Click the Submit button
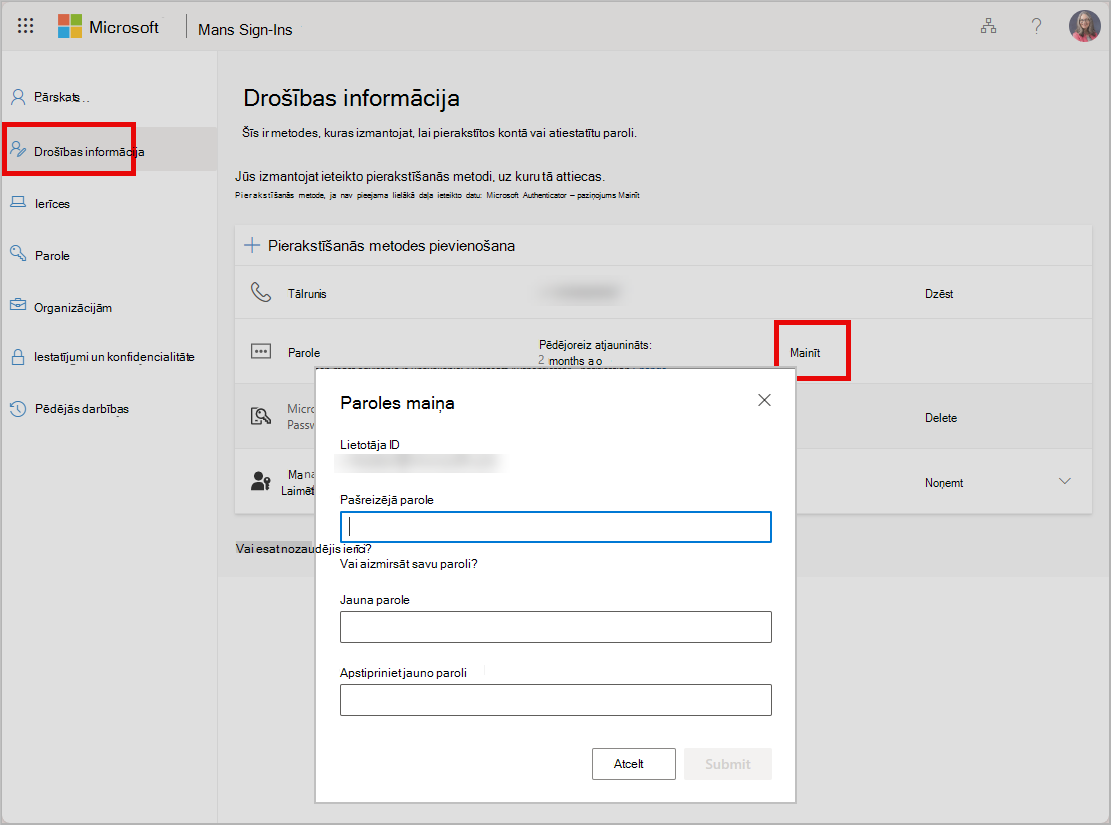 (728, 764)
